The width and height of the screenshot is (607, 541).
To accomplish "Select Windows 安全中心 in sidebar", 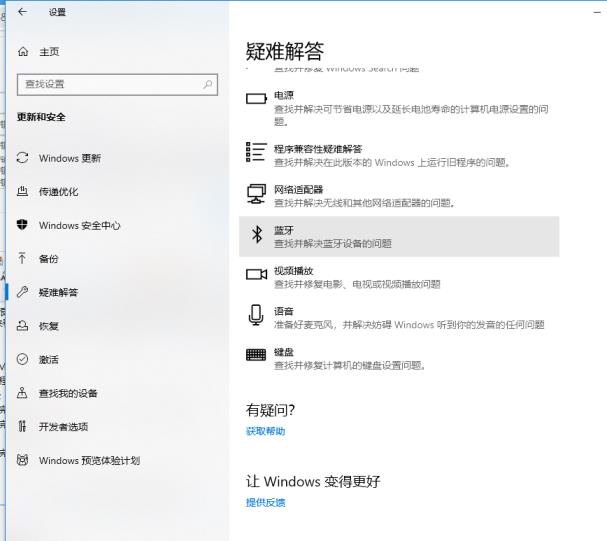I will (80, 225).
